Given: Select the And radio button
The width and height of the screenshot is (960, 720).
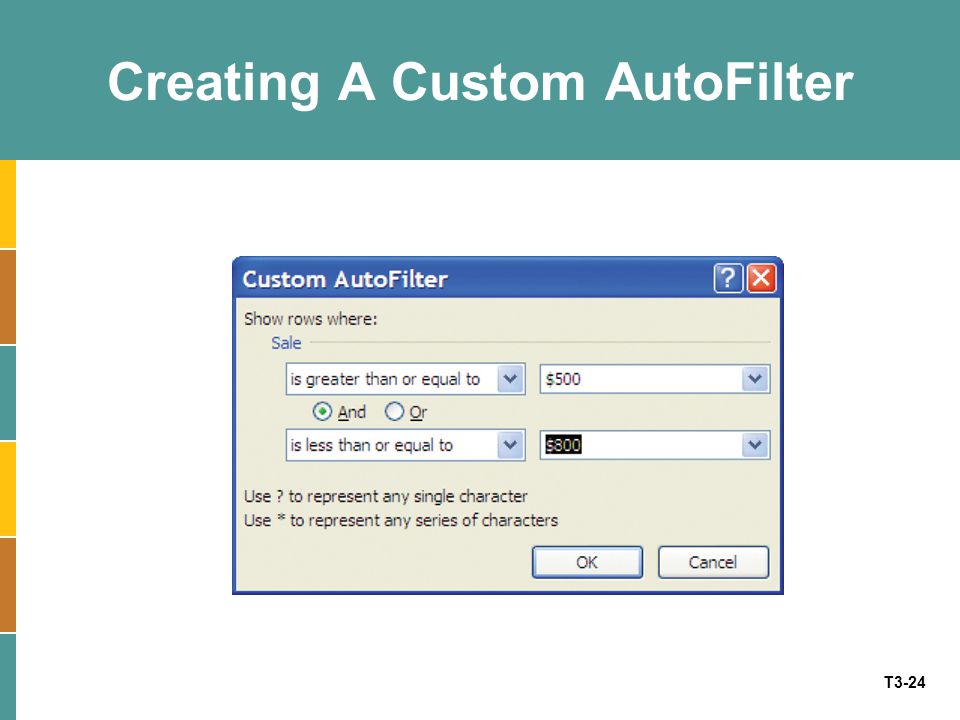Looking at the screenshot, I should [323, 411].
